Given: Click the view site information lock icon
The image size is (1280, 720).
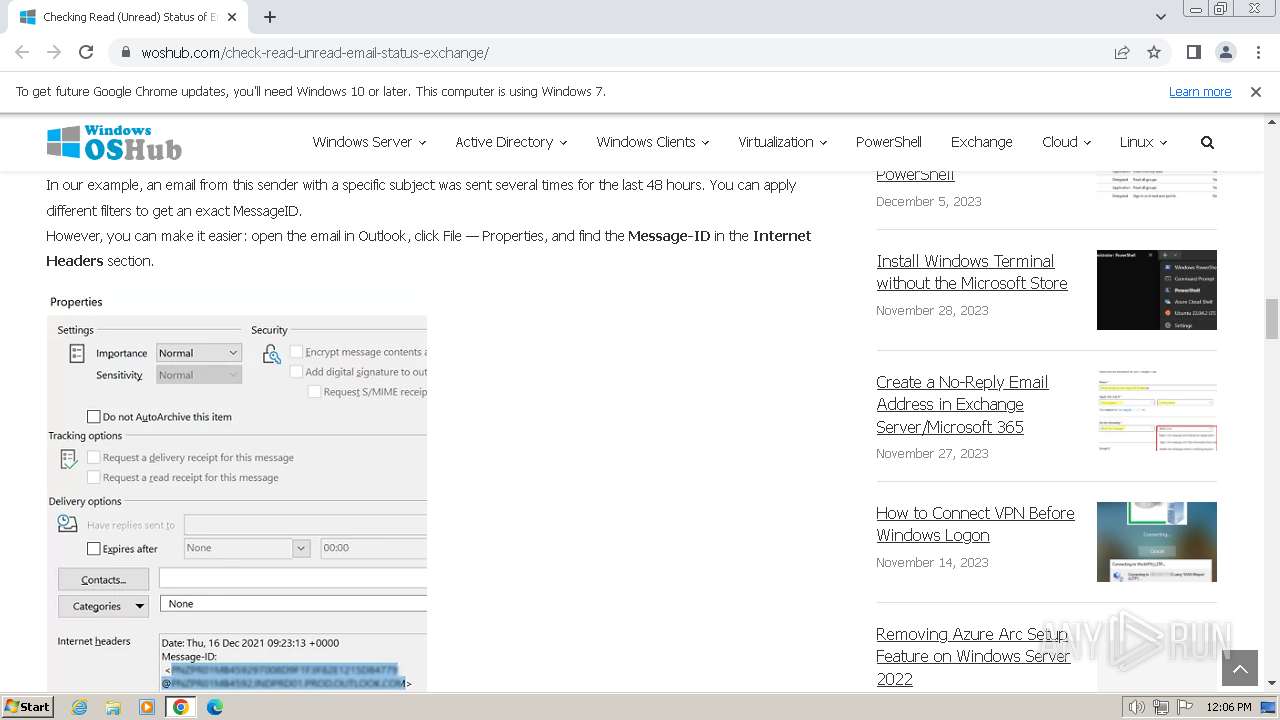Looking at the screenshot, I should tap(126, 52).
